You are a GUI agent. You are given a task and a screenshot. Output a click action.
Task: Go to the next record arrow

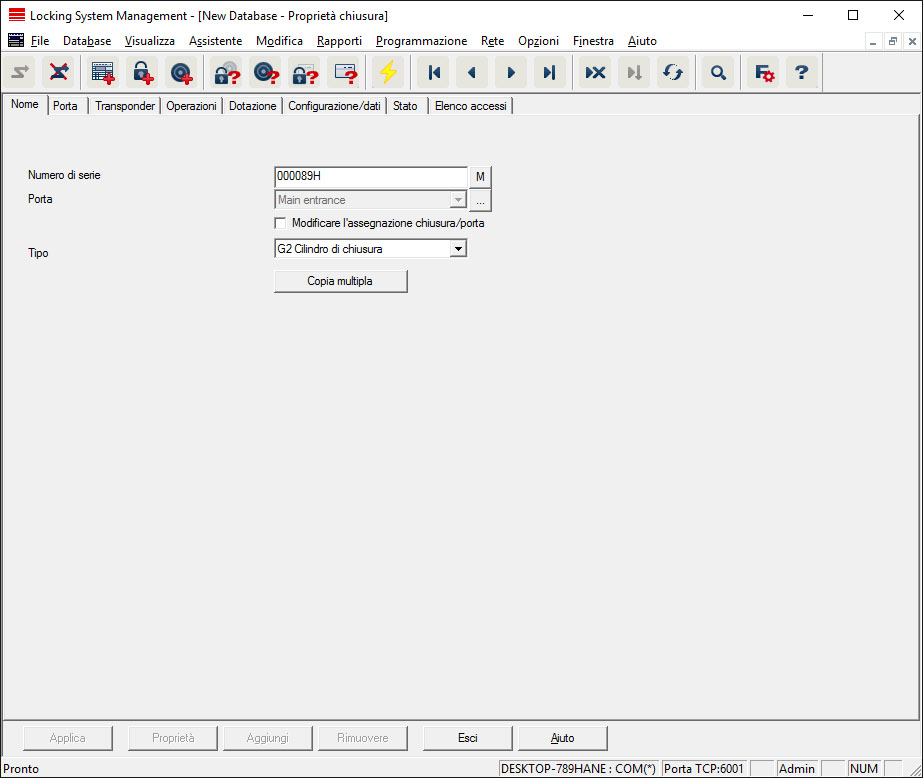[x=511, y=73]
